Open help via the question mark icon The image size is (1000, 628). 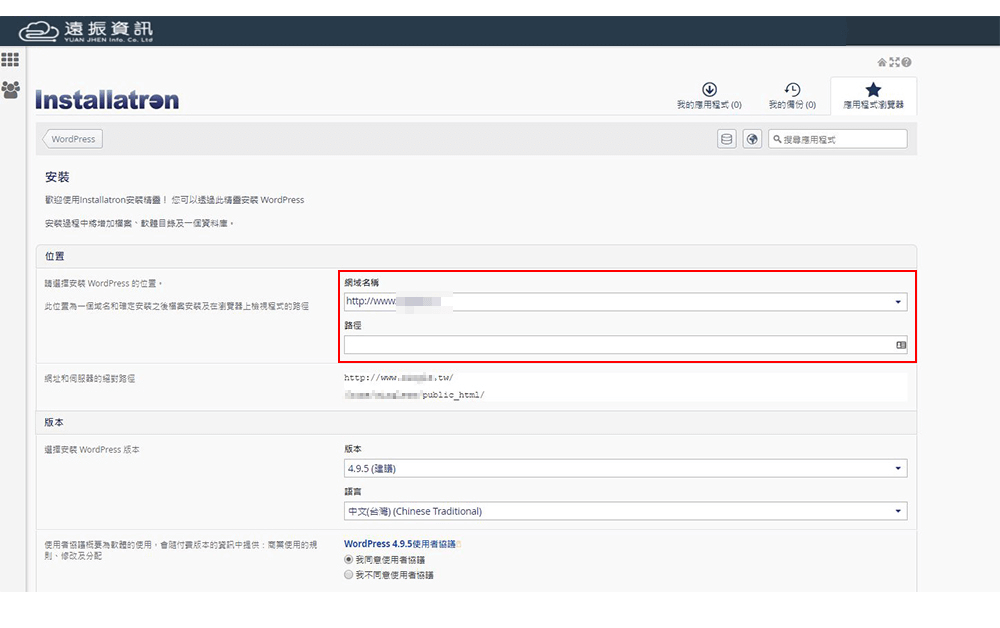coord(906,62)
